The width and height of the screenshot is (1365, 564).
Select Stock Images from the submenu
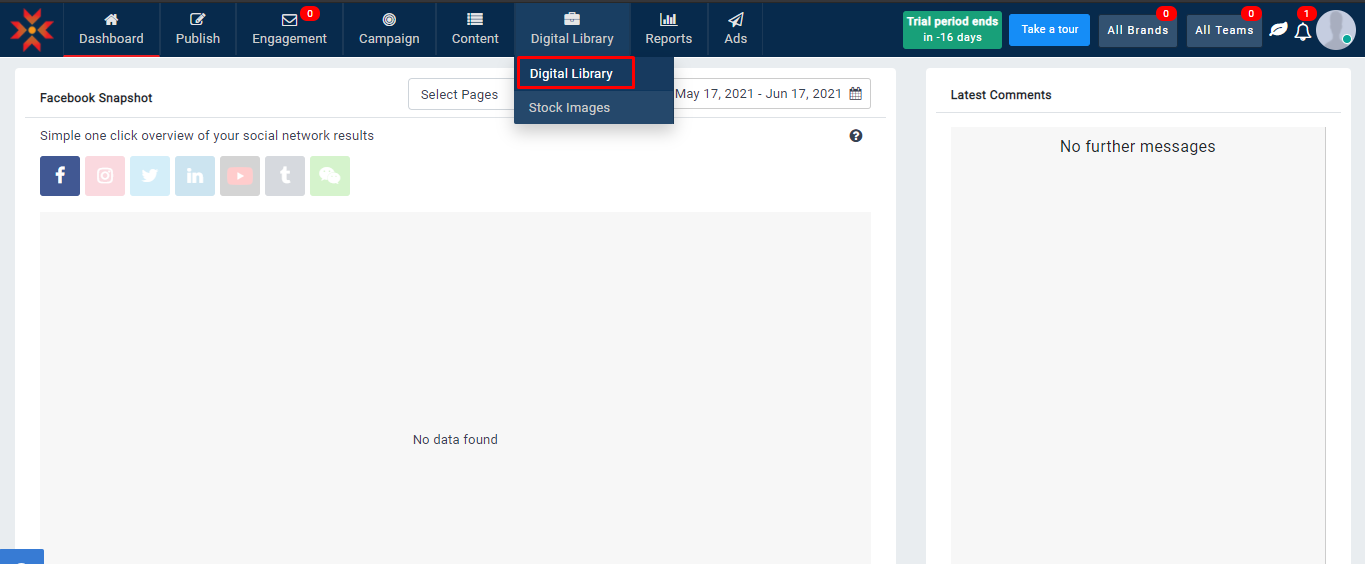click(x=570, y=108)
